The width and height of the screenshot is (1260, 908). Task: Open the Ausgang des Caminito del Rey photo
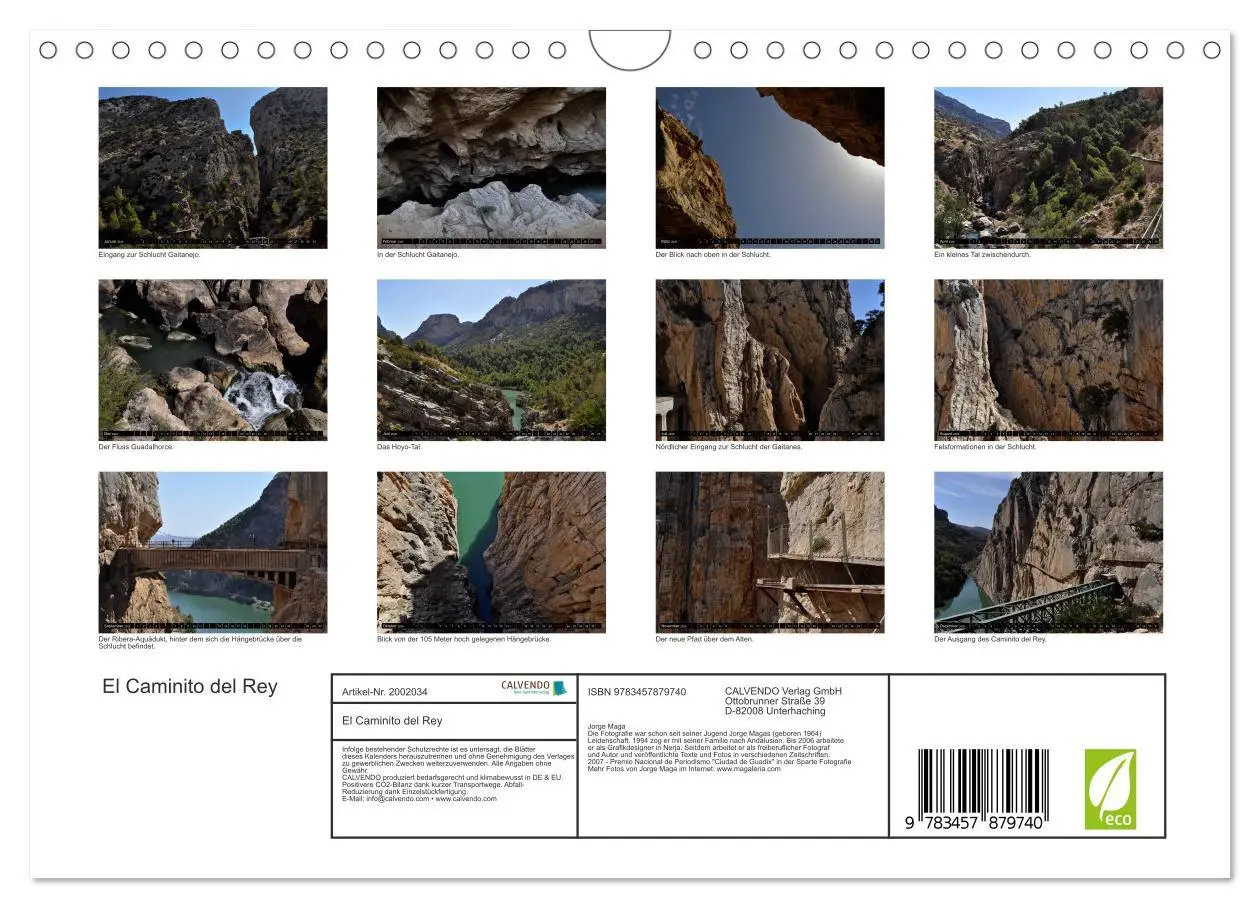click(x=1049, y=552)
